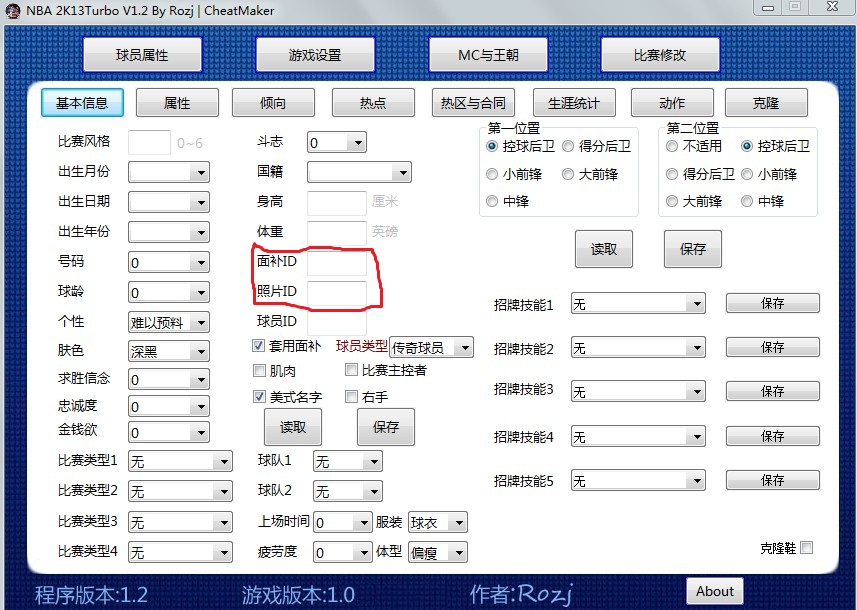The width and height of the screenshot is (858, 610).
Task: Switch to the 属性 sub-tab
Action: [177, 102]
